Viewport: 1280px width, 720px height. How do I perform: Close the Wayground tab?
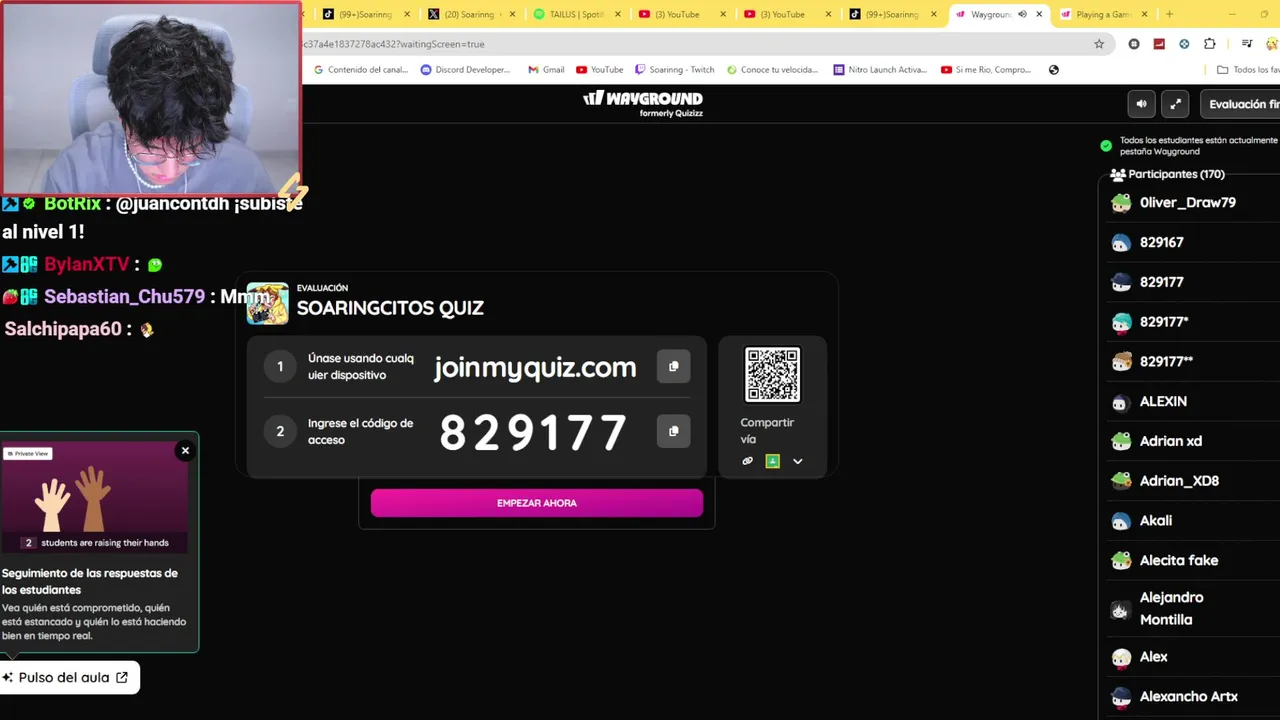point(1039,14)
